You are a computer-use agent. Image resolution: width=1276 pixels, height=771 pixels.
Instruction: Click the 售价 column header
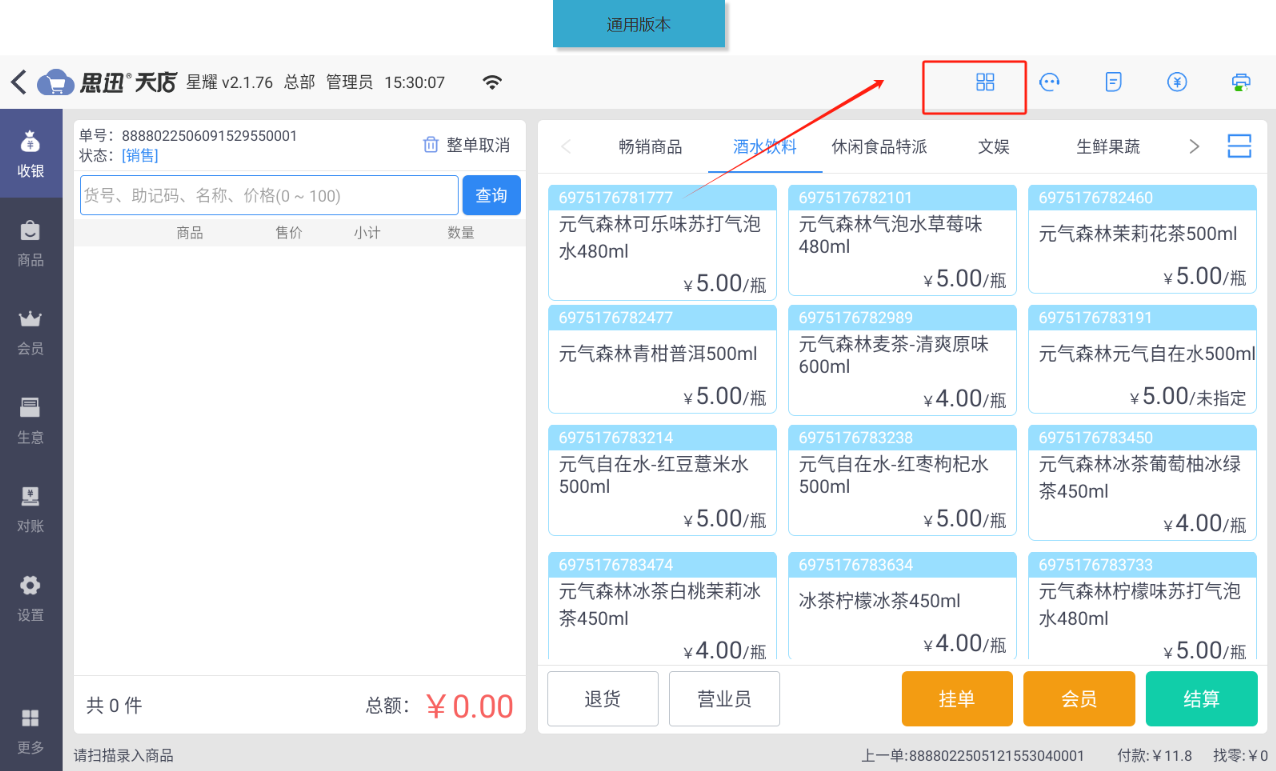click(289, 233)
